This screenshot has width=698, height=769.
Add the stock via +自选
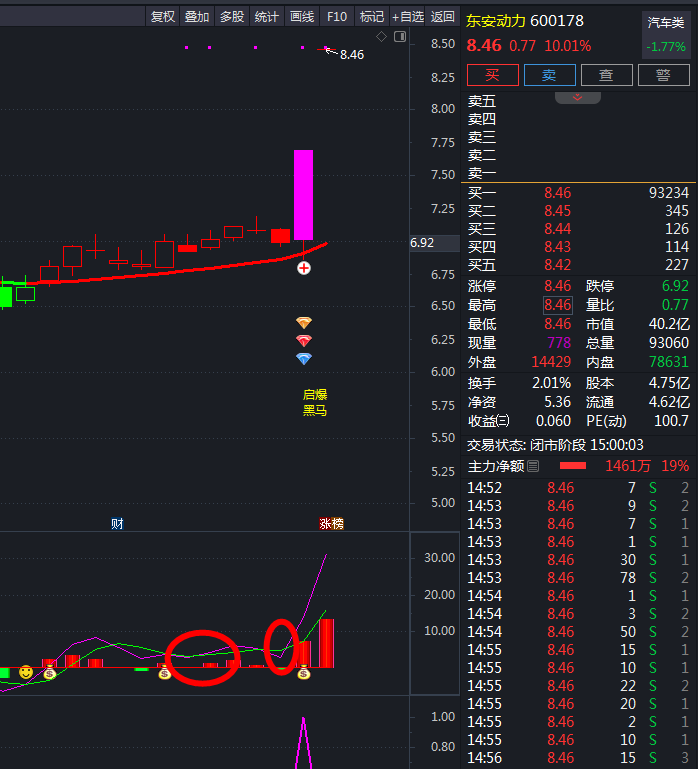[x=408, y=17]
